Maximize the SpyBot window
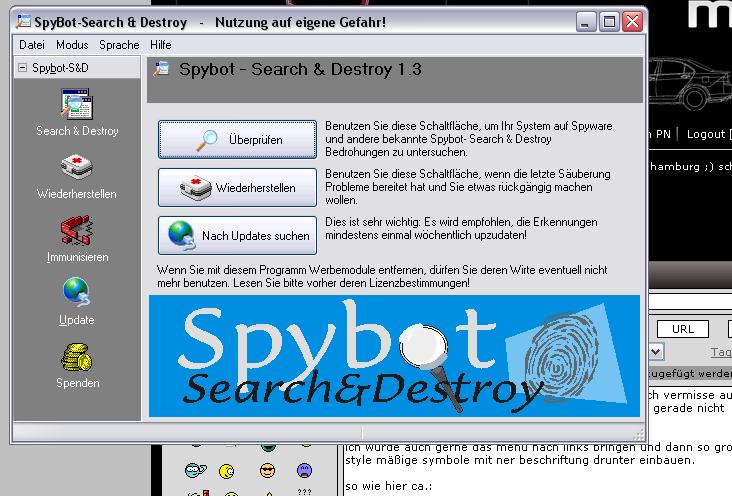This screenshot has height=496, width=732. [x=609, y=22]
